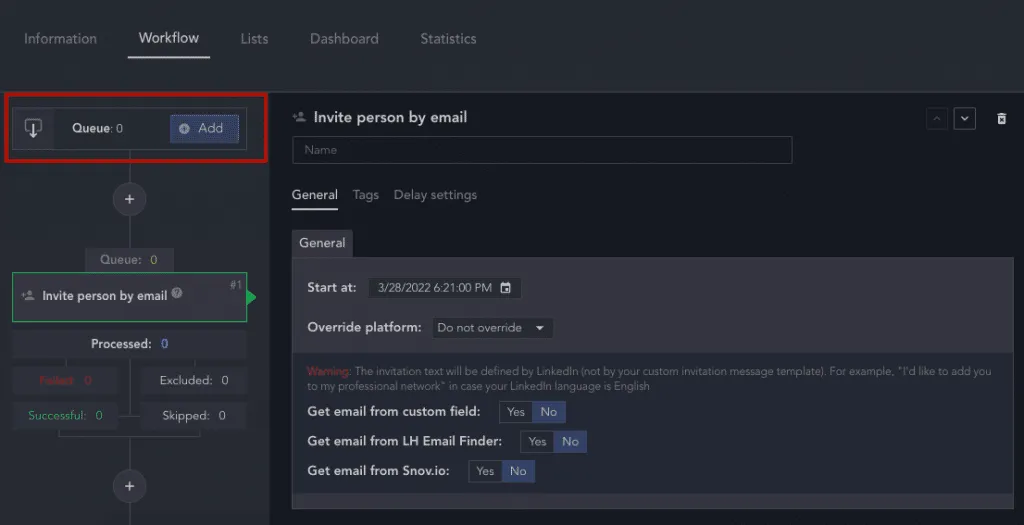Screen dimensions: 1024x525
Task: Click the plus node above the action
Action: pos(129,199)
